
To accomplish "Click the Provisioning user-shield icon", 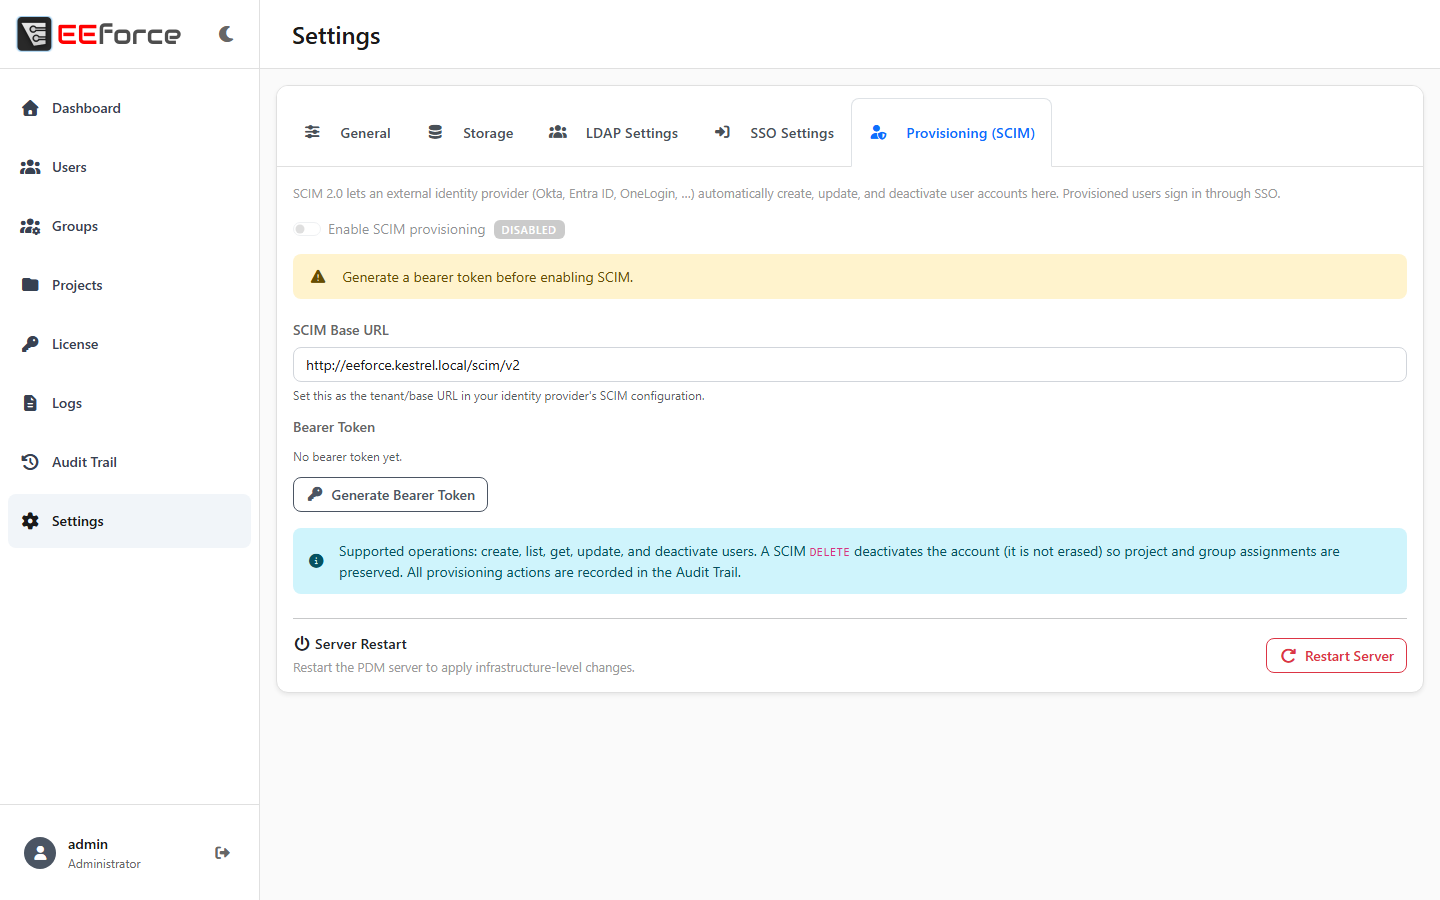I will coord(878,132).
